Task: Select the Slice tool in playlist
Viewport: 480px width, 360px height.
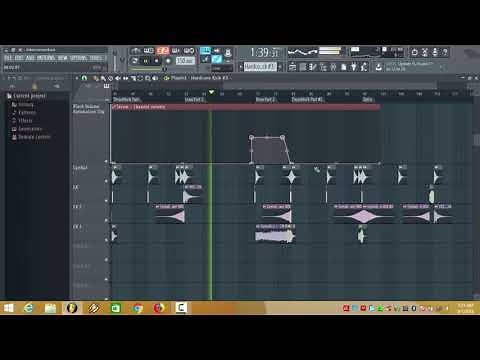Action: pyautogui.click(x=133, y=78)
